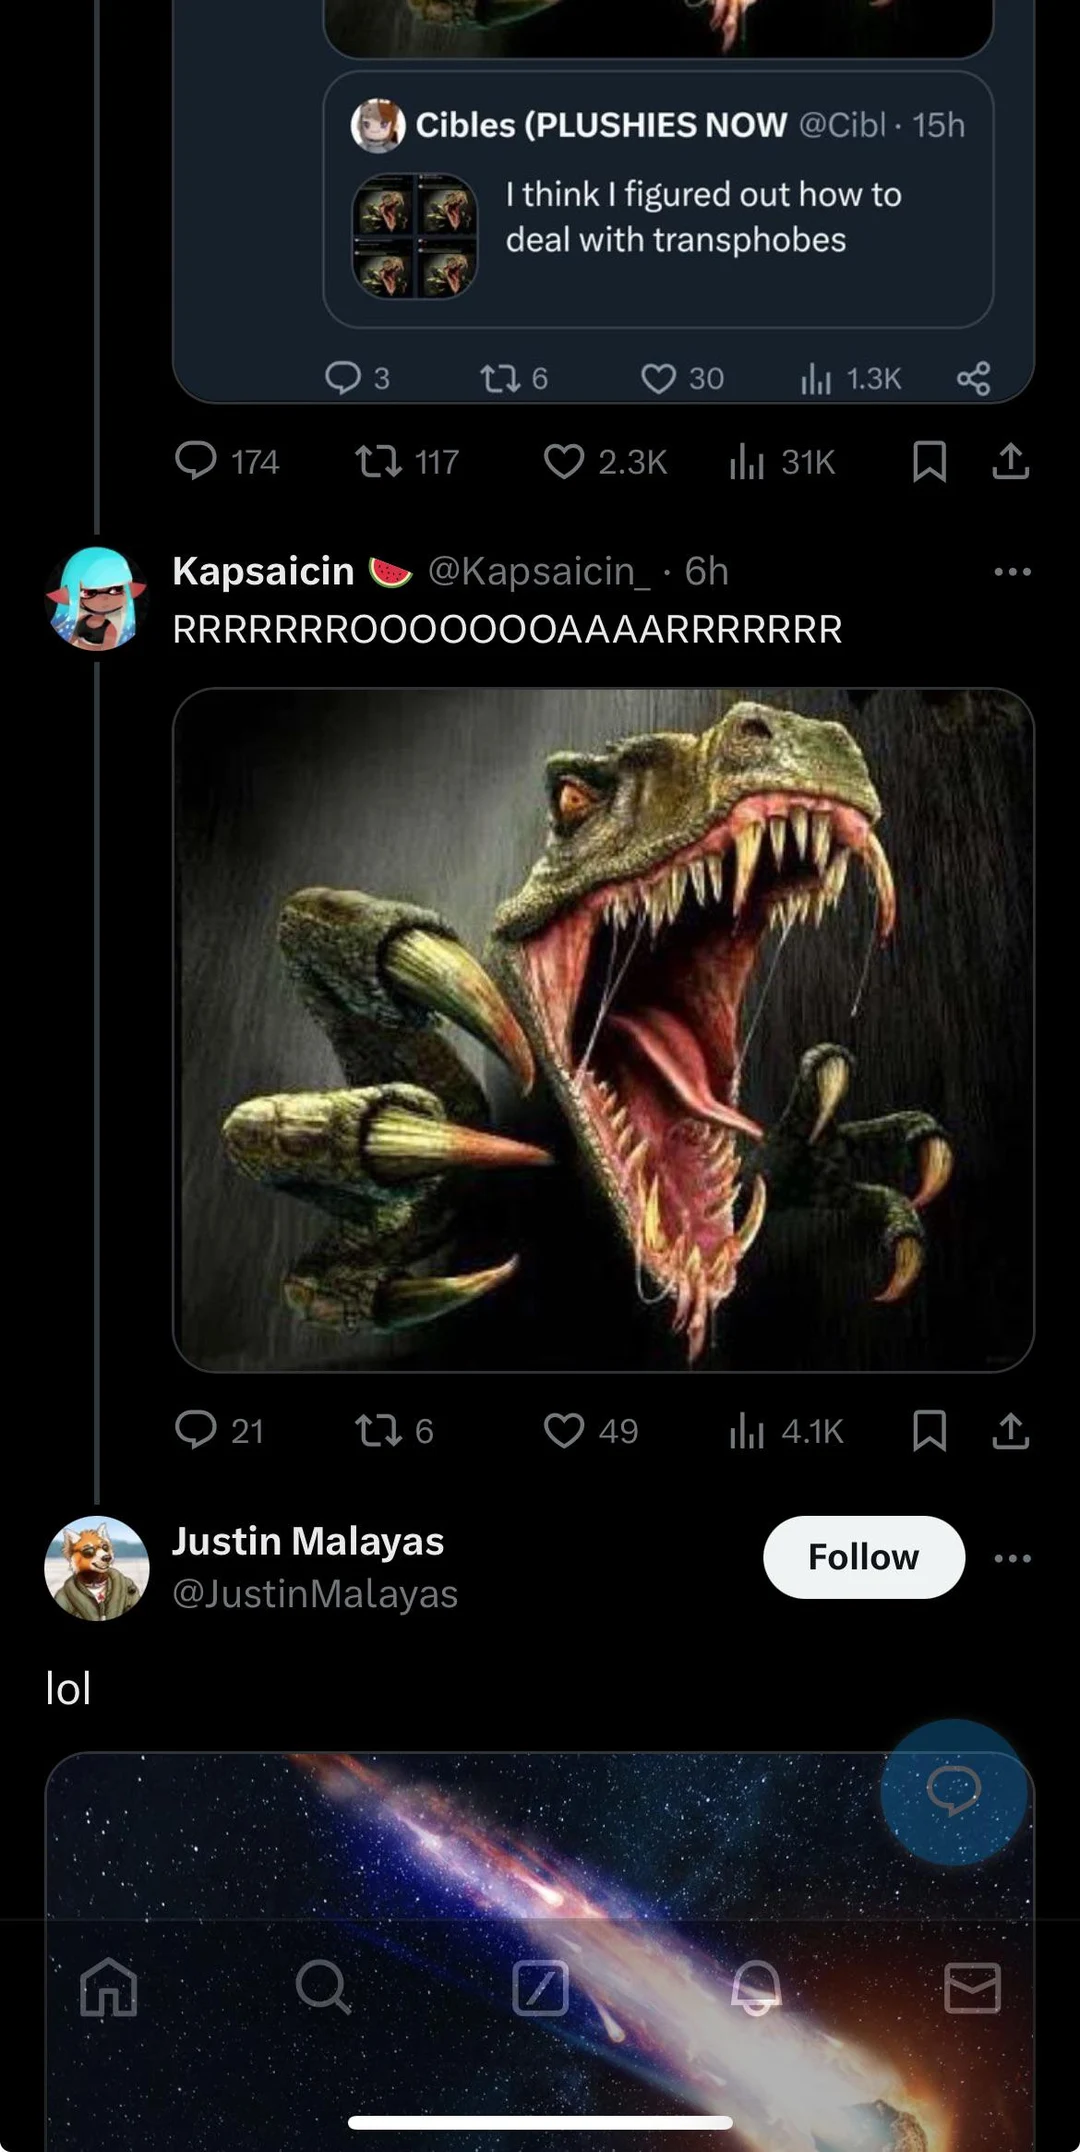The height and width of the screenshot is (2152, 1080).
Task: Repost the tweet with 117 reposts
Action: point(379,462)
